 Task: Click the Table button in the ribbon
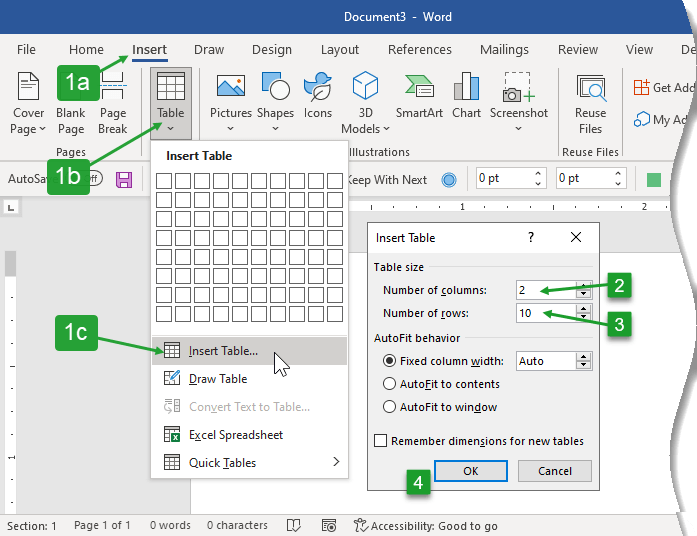point(171,103)
